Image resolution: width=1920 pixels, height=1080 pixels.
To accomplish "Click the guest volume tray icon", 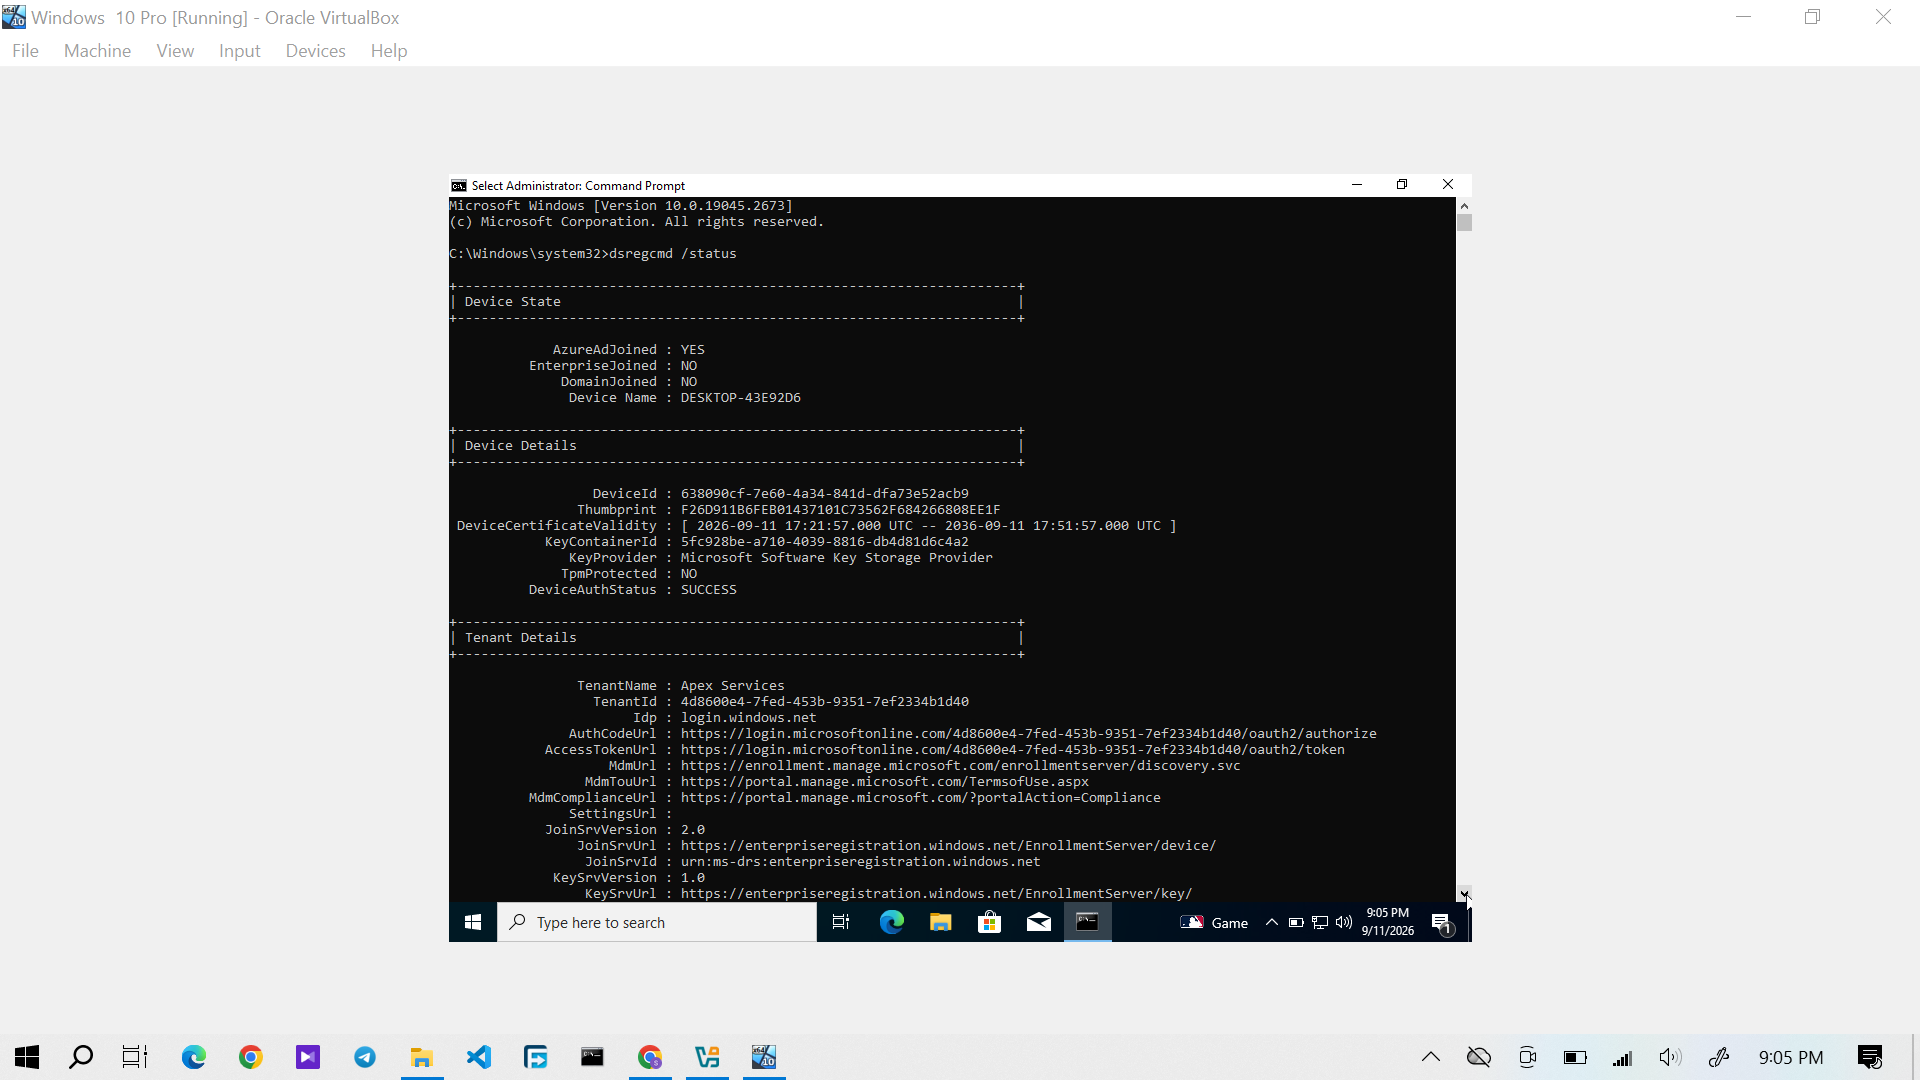I will tap(1344, 922).
